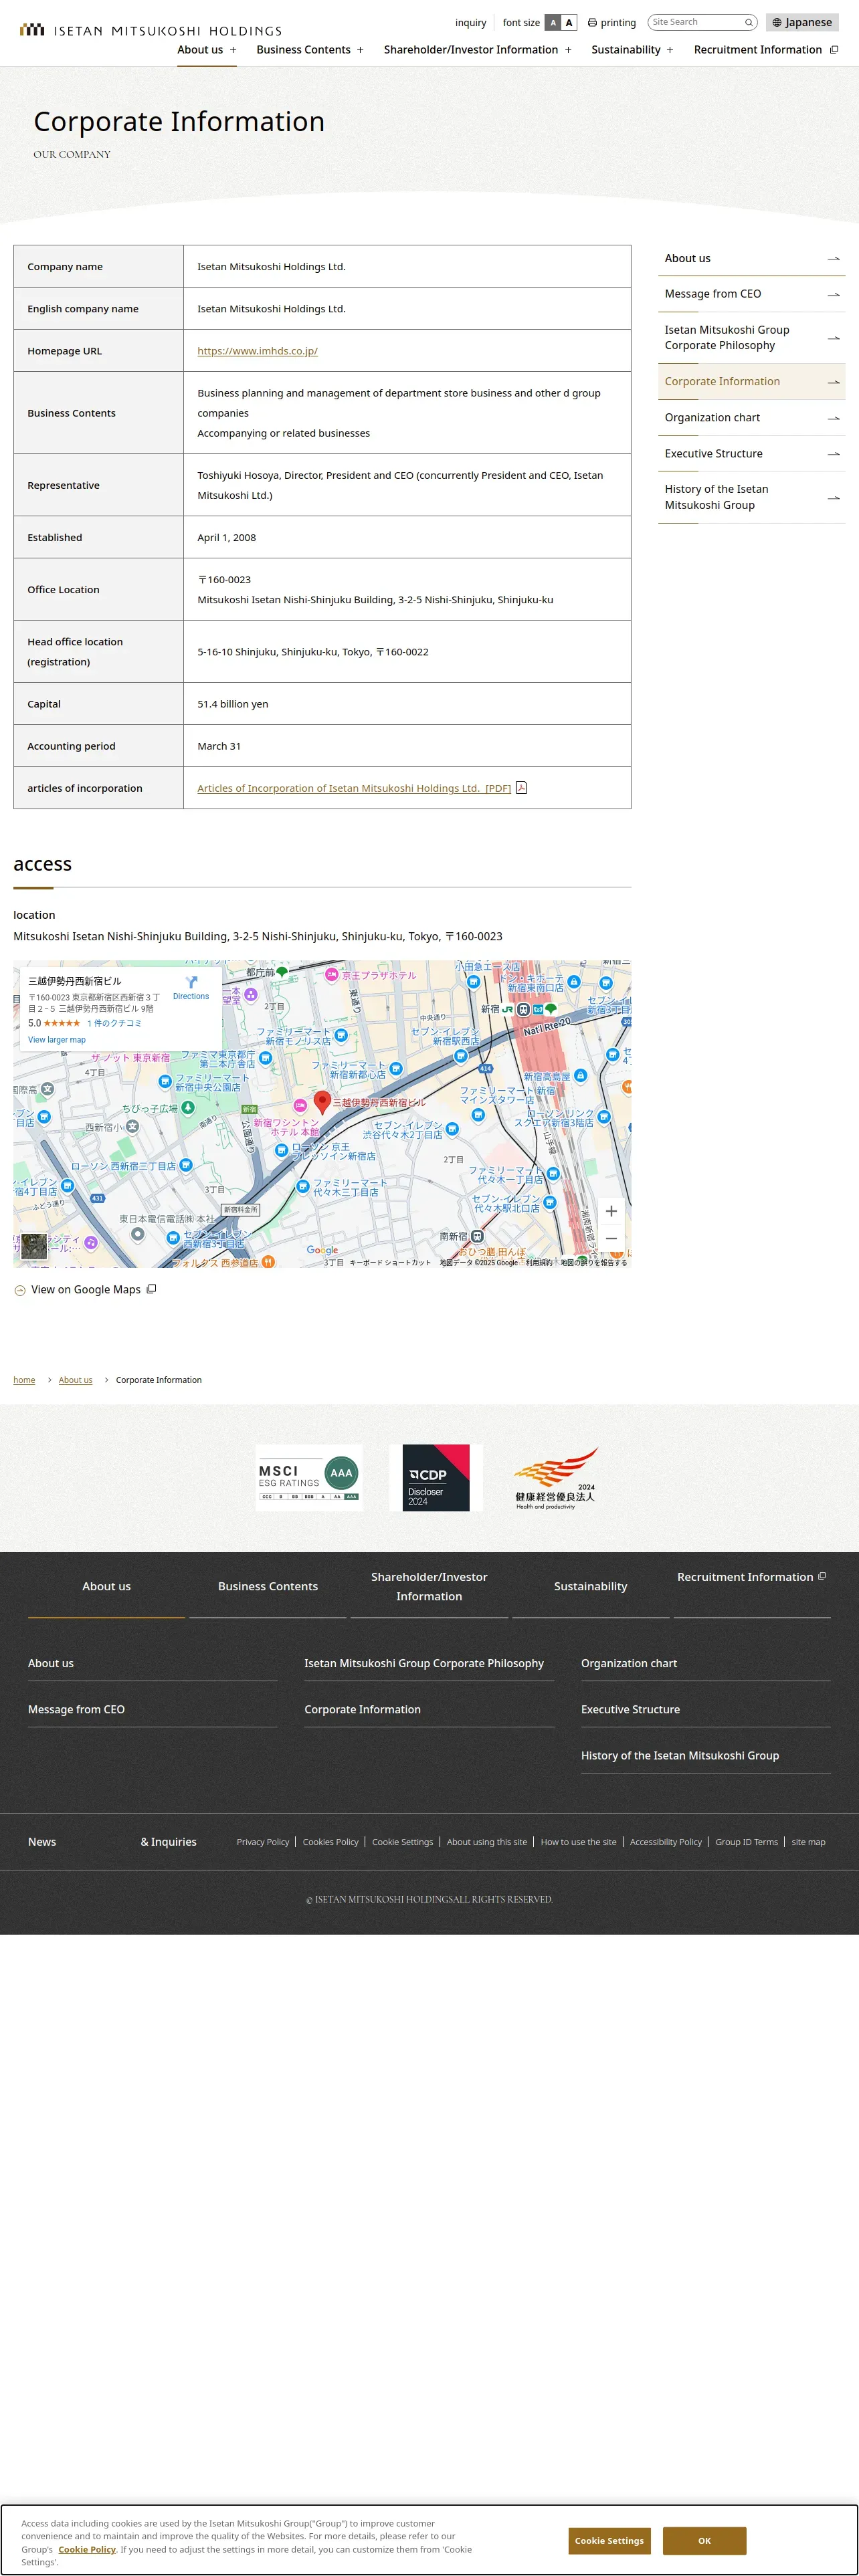Go to home breadcrumb
Image resolution: width=859 pixels, height=2576 pixels.
24,1380
